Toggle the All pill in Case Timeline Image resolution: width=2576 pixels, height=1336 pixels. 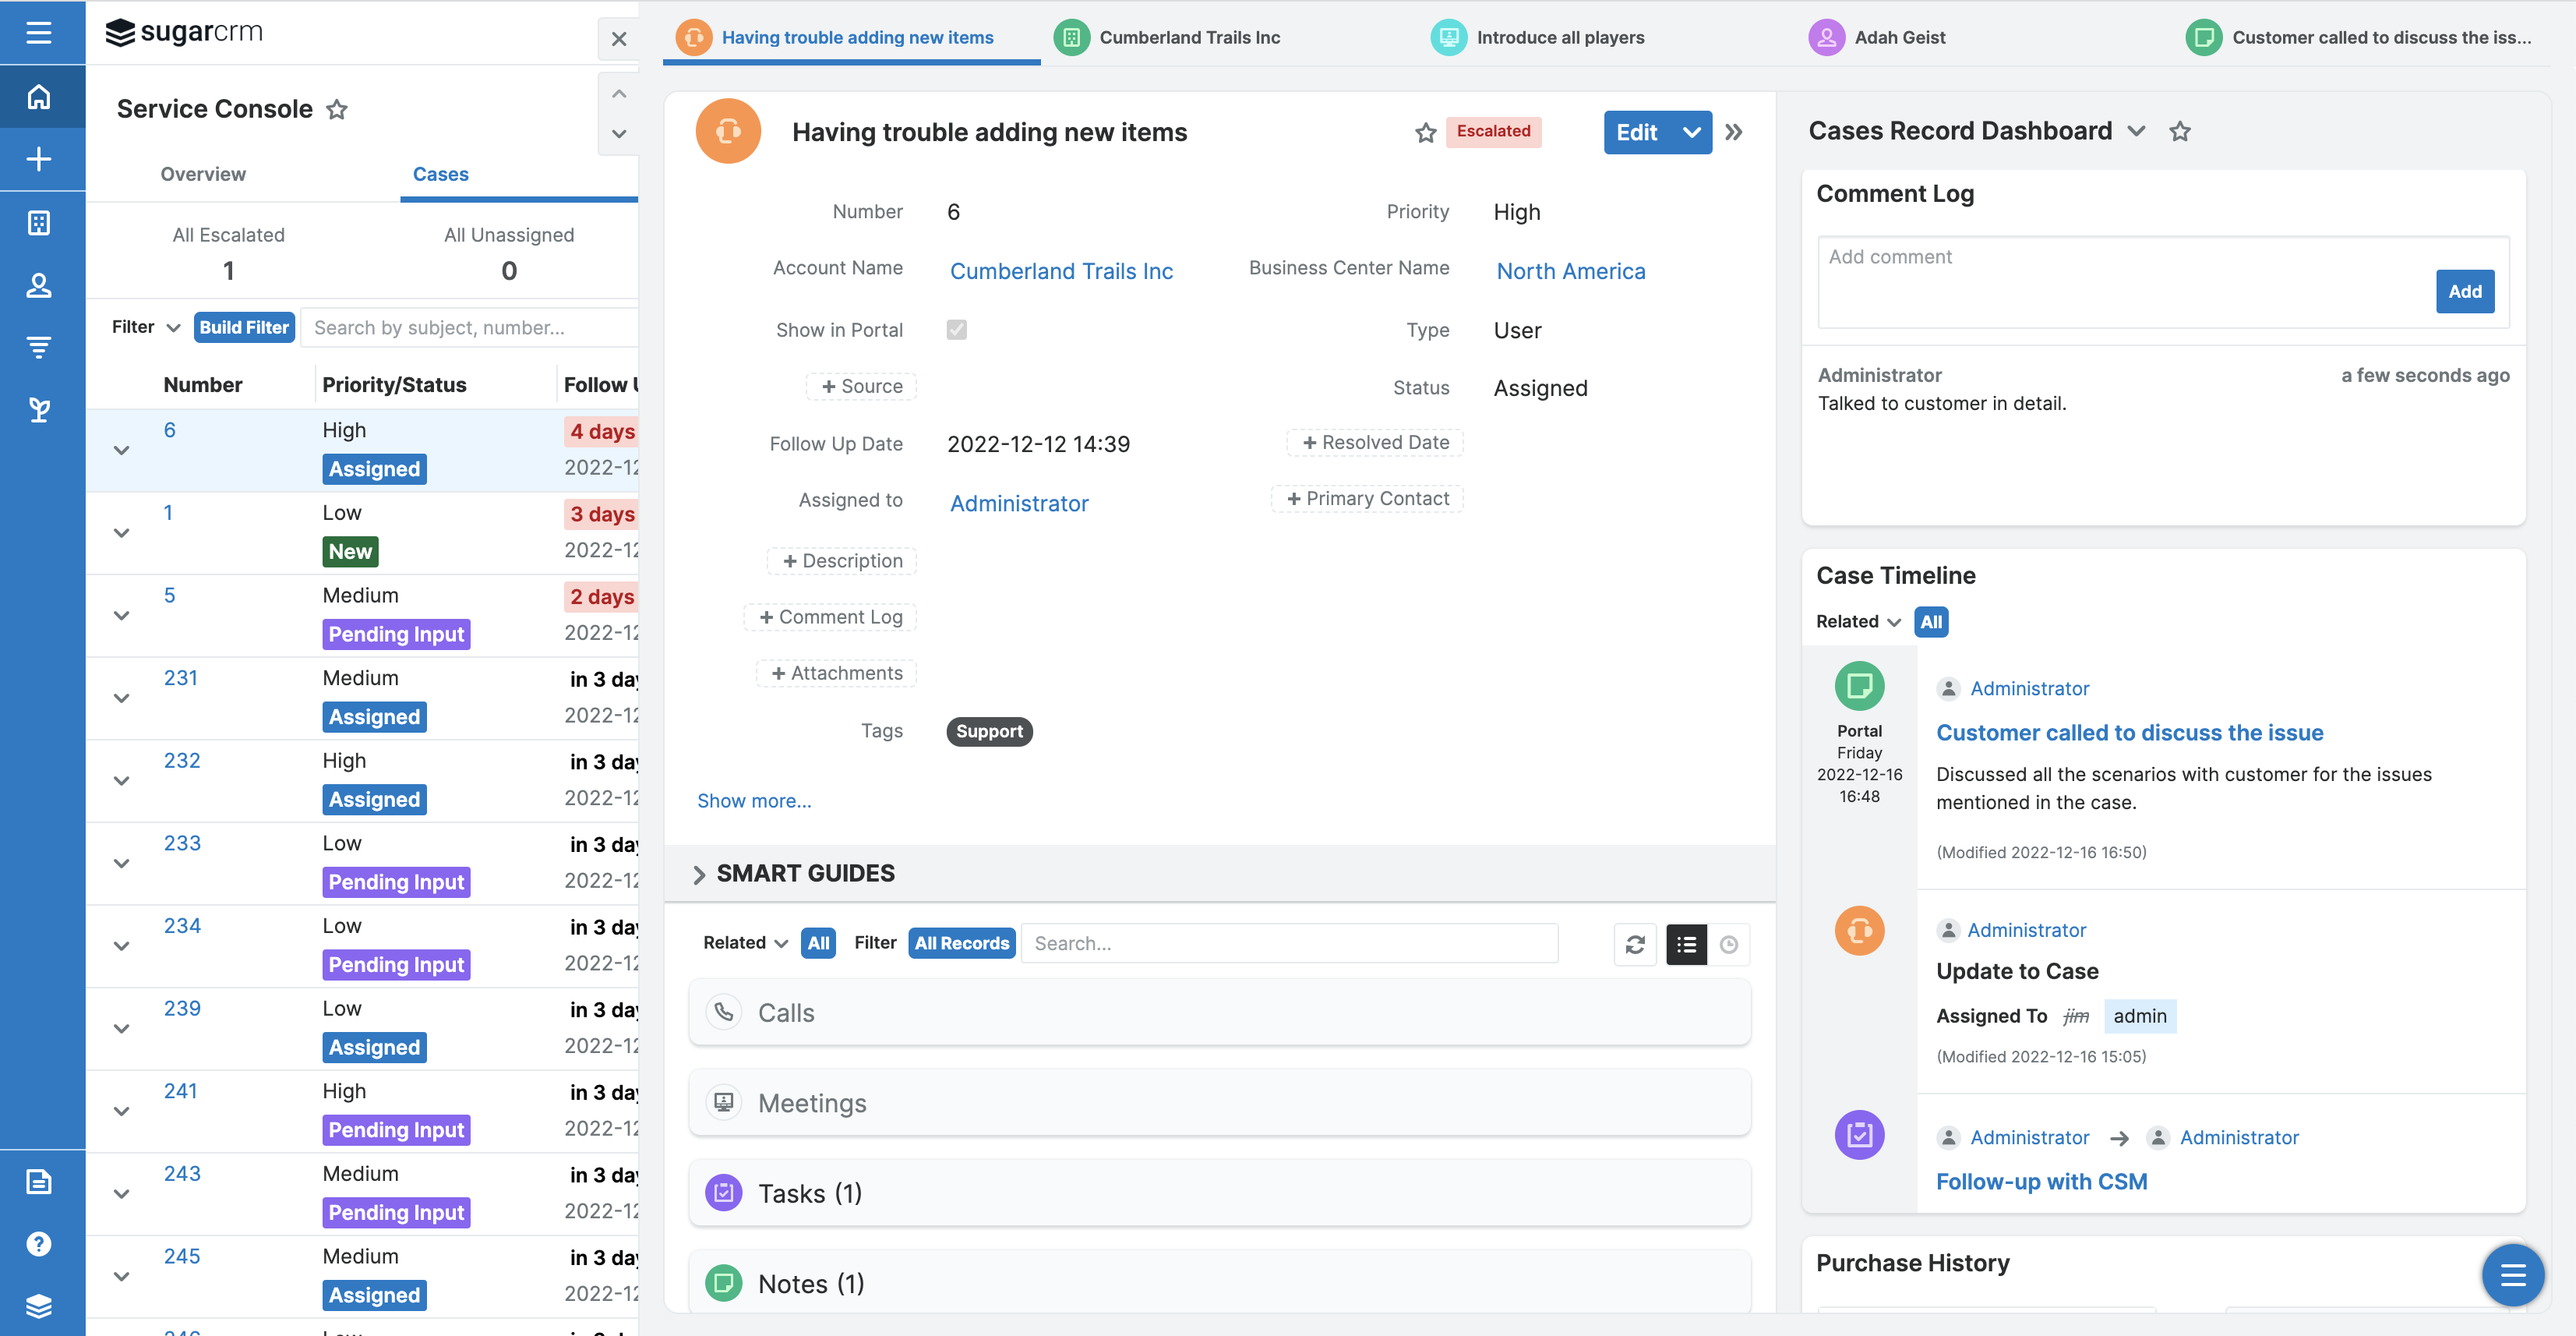click(1931, 622)
